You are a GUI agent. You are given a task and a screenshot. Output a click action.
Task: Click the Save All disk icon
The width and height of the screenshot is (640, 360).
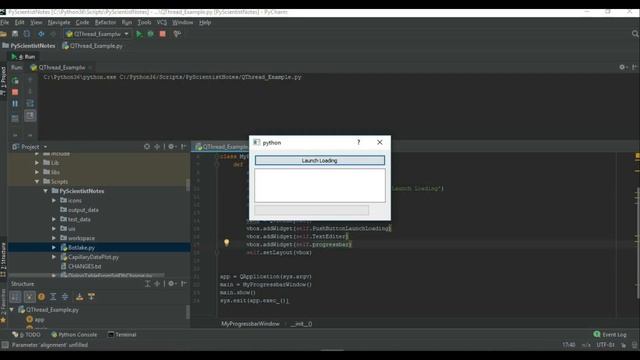(15, 34)
